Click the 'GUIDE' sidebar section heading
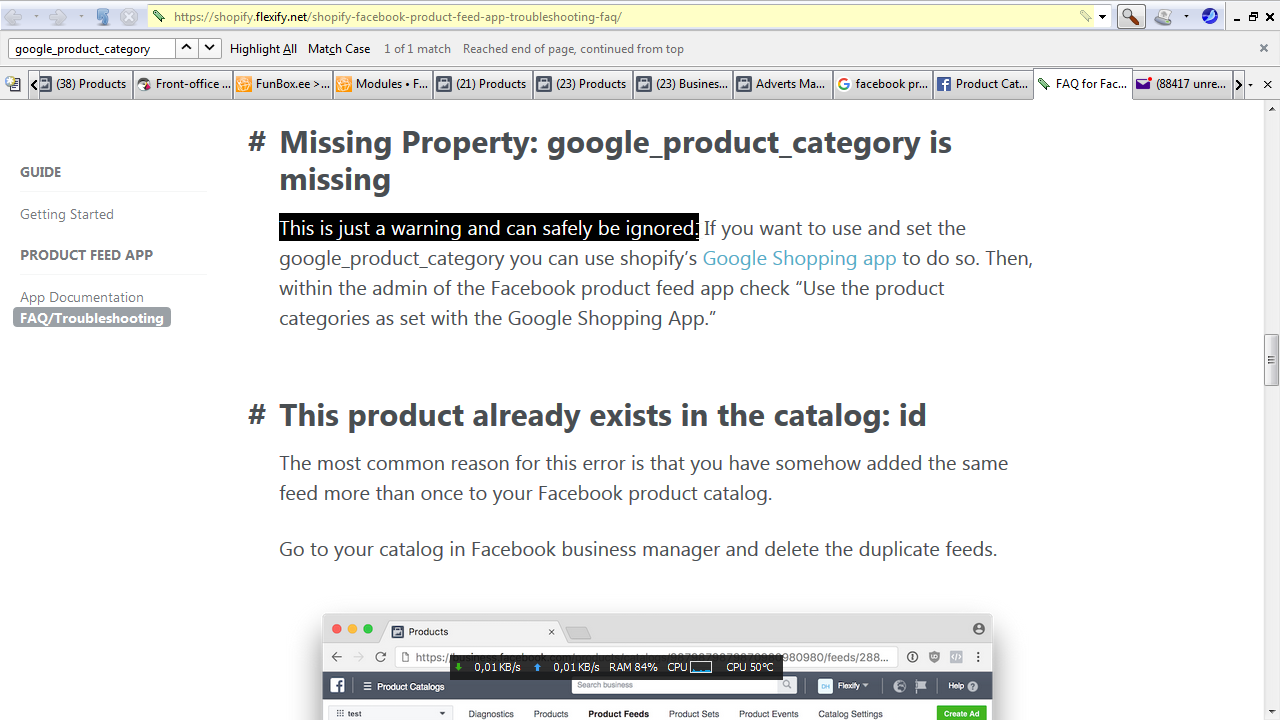This screenshot has height=720, width=1280. tap(41, 172)
